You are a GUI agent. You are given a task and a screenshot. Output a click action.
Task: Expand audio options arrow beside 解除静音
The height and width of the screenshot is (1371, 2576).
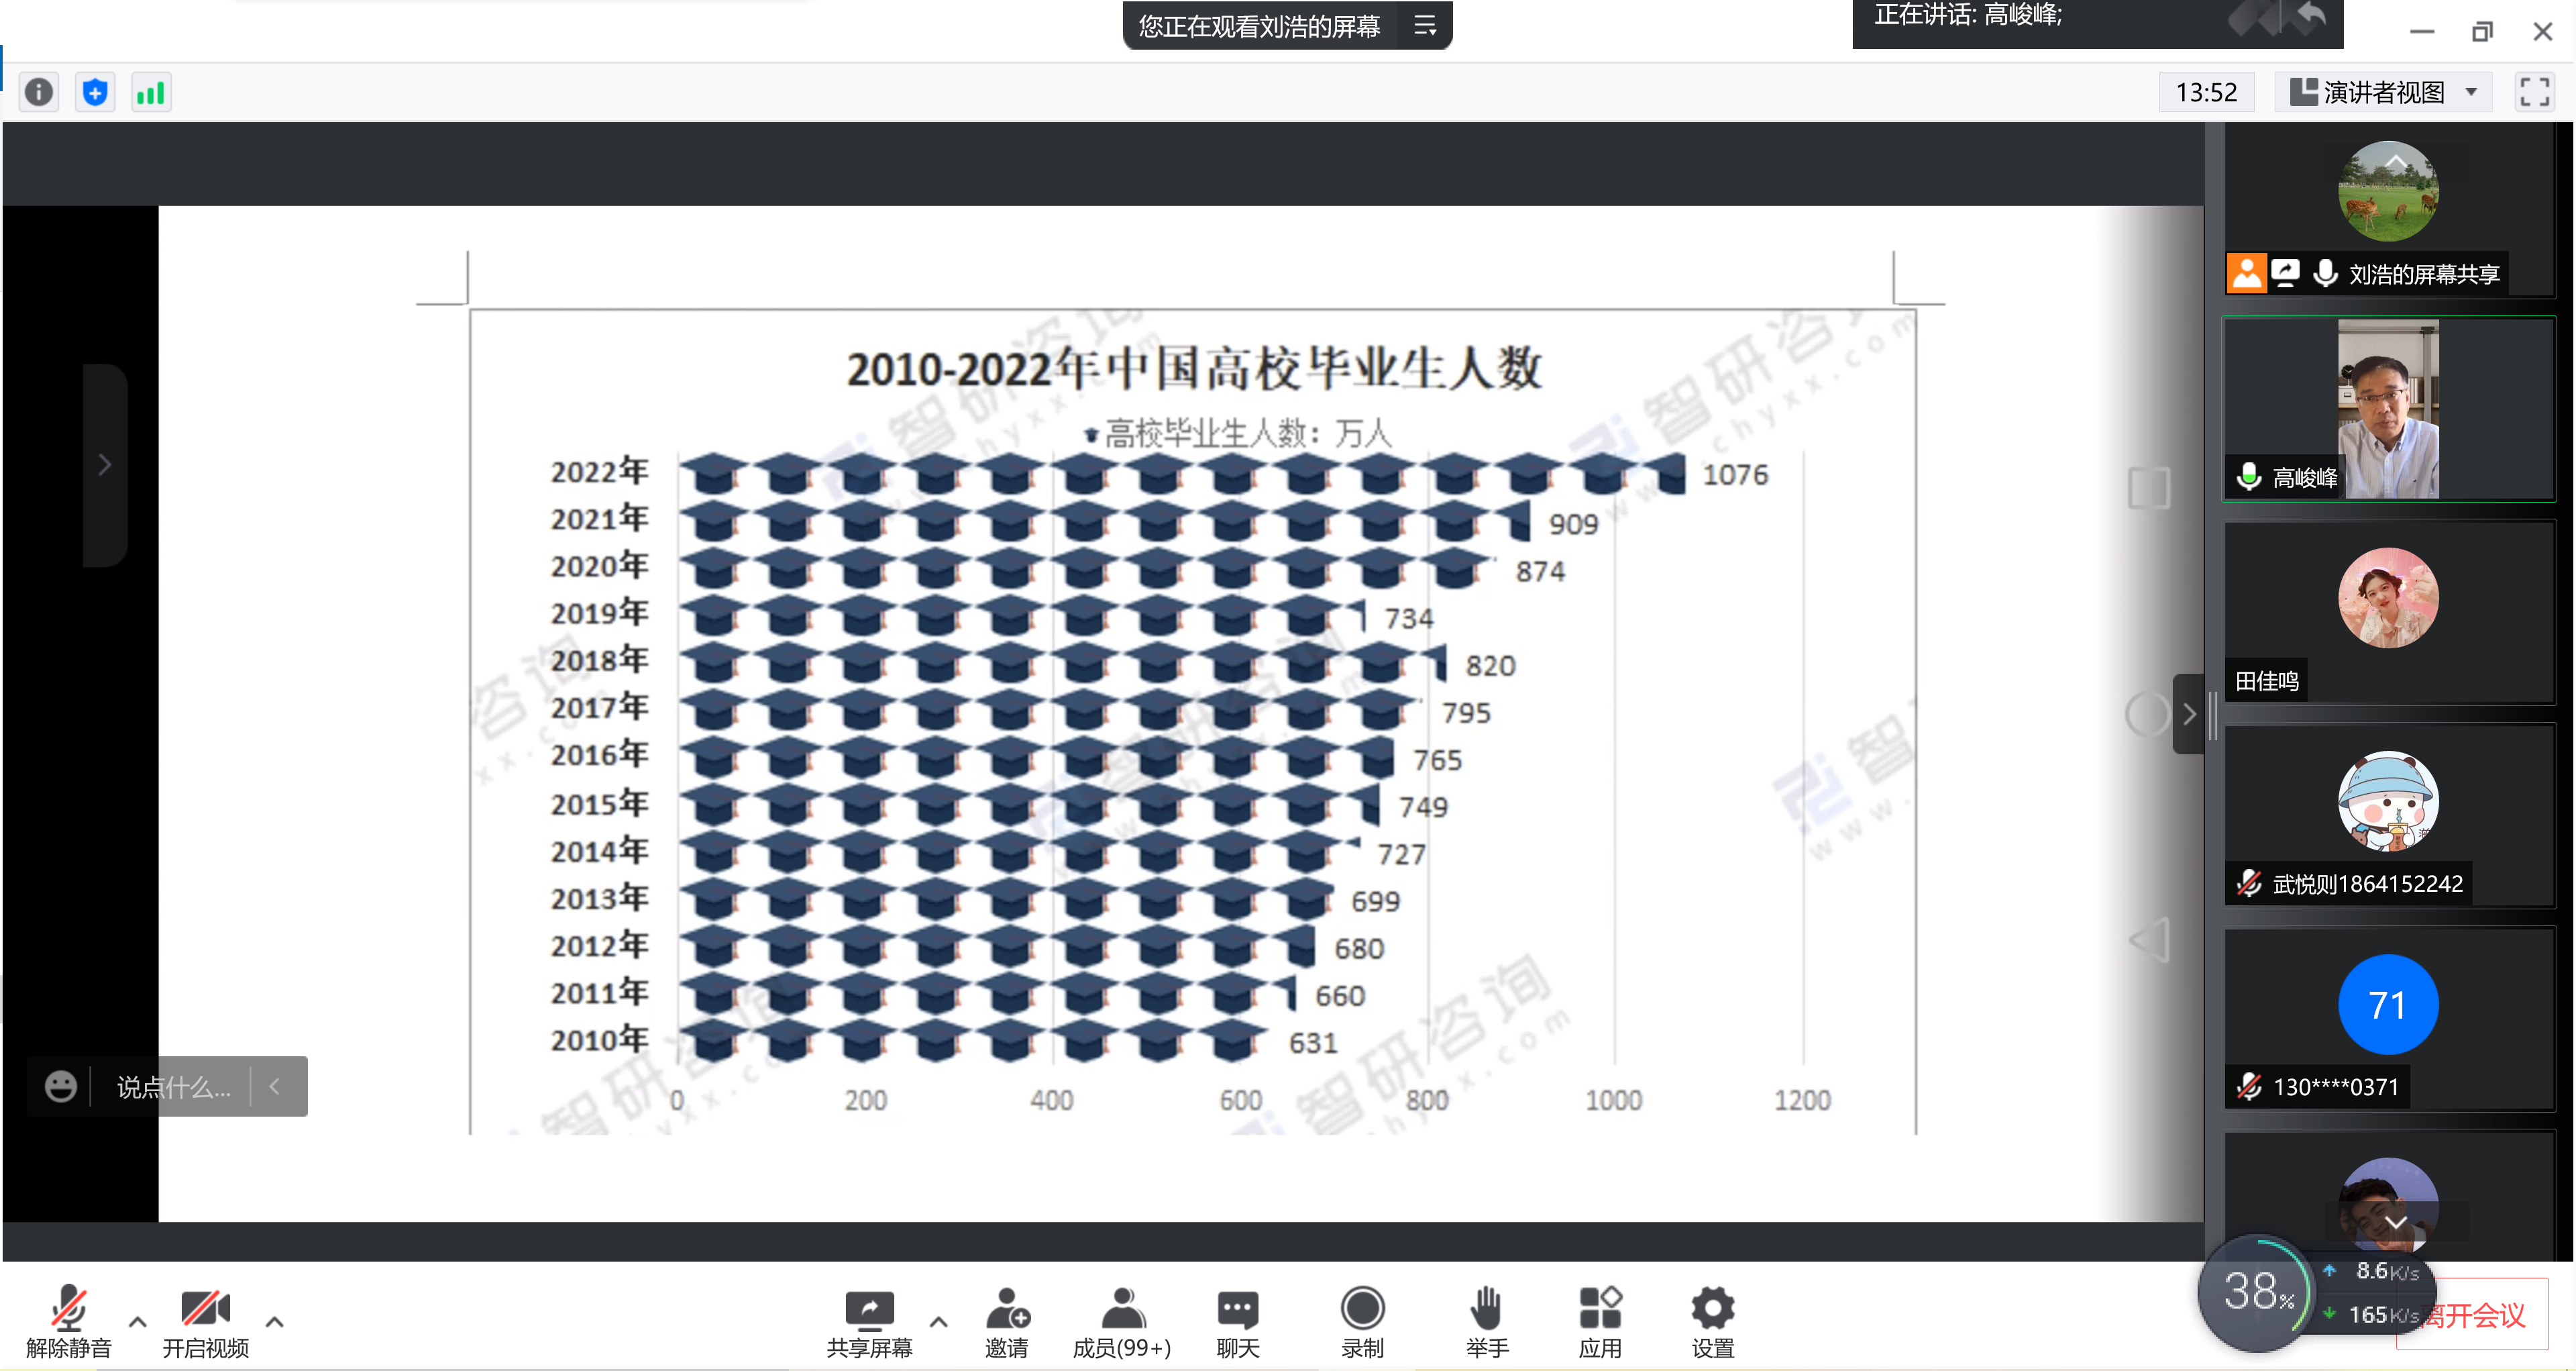(138, 1322)
